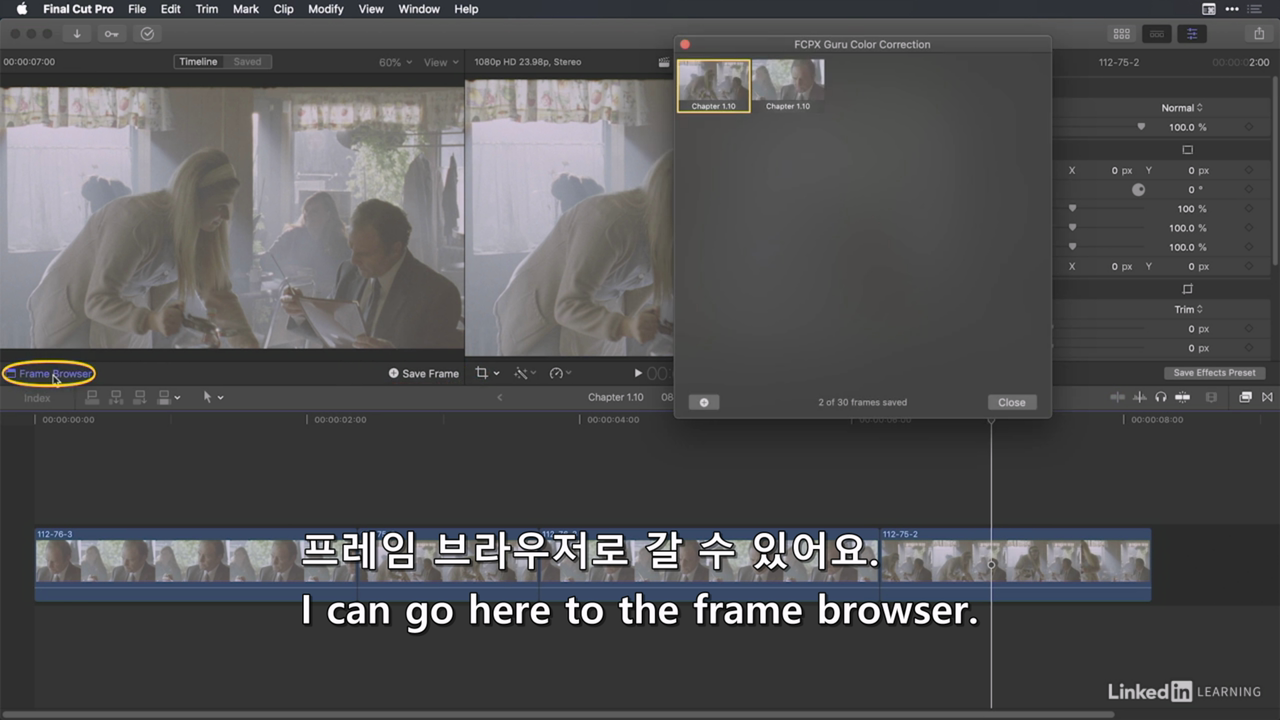Image resolution: width=1280 pixels, height=720 pixels.
Task: Click the Chapter 1.10 project title in timeline
Action: point(615,397)
